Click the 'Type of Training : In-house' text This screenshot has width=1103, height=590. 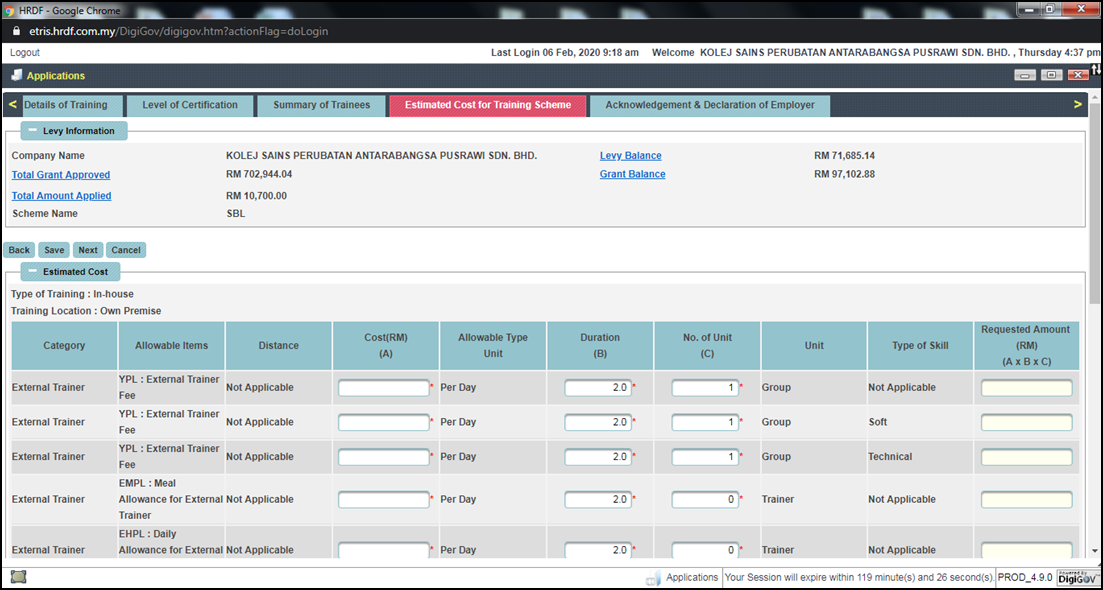pos(72,294)
